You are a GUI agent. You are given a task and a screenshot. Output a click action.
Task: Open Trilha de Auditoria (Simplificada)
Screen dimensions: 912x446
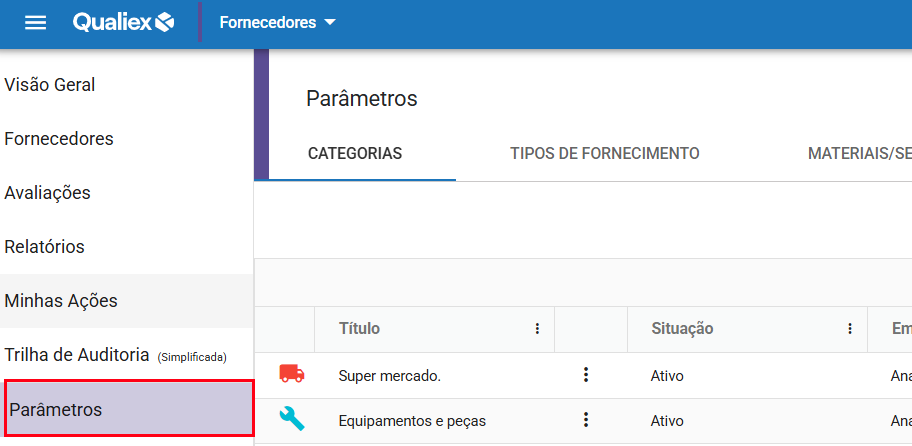pos(115,355)
